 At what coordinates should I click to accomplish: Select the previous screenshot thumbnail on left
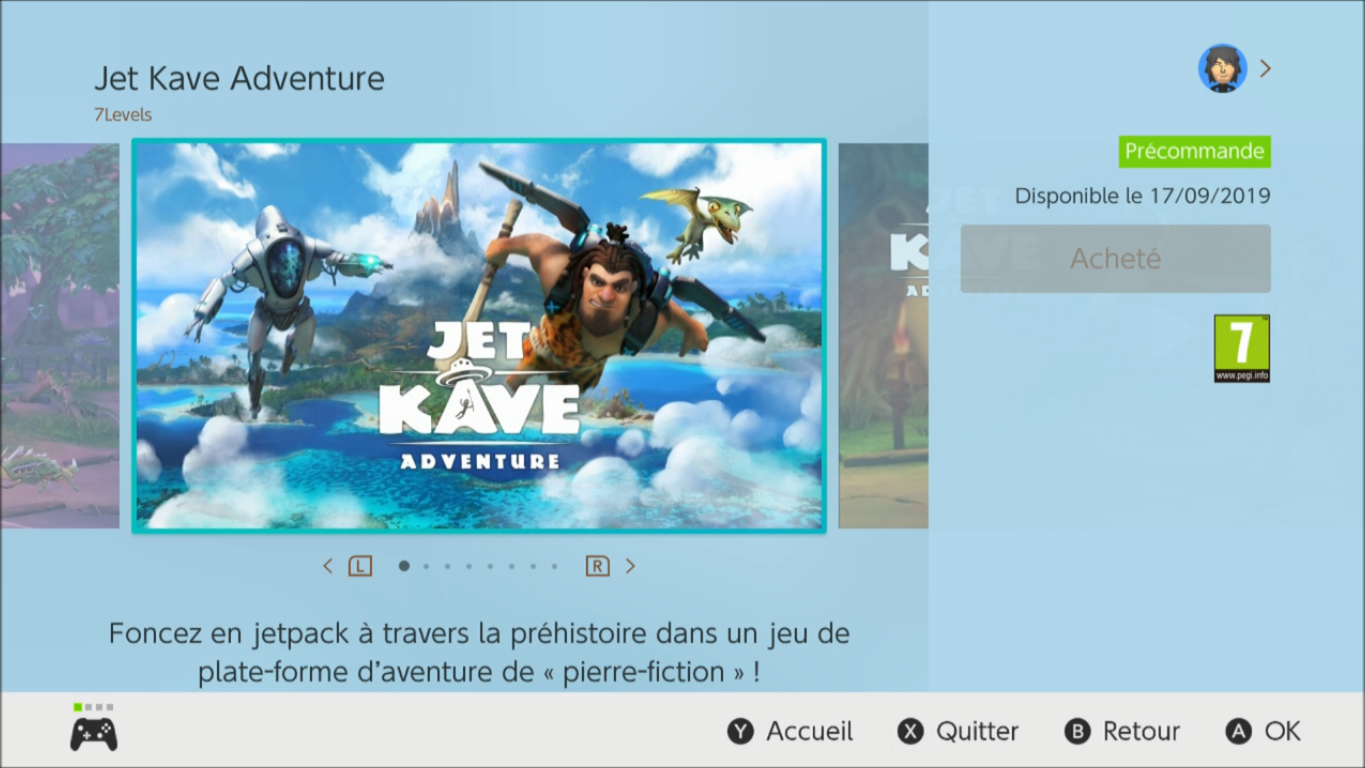[x=60, y=336]
